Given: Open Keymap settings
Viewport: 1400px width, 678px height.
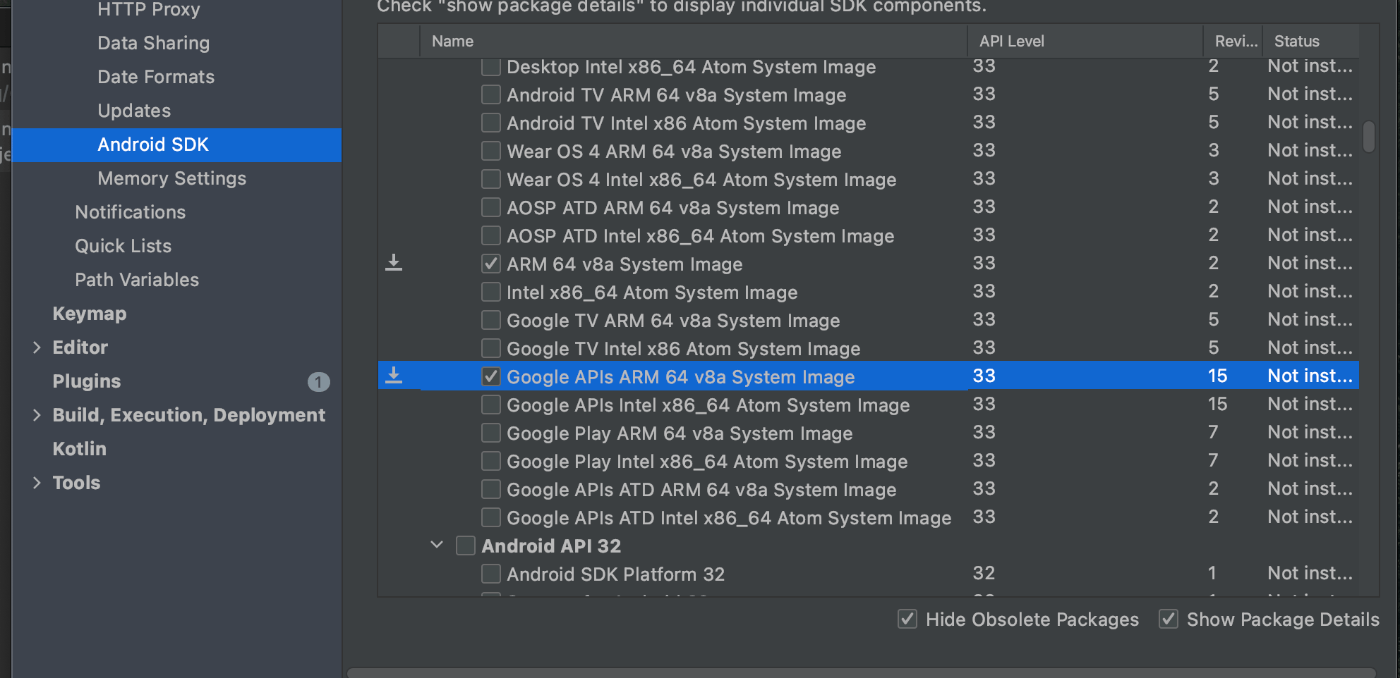Looking at the screenshot, I should tap(89, 313).
